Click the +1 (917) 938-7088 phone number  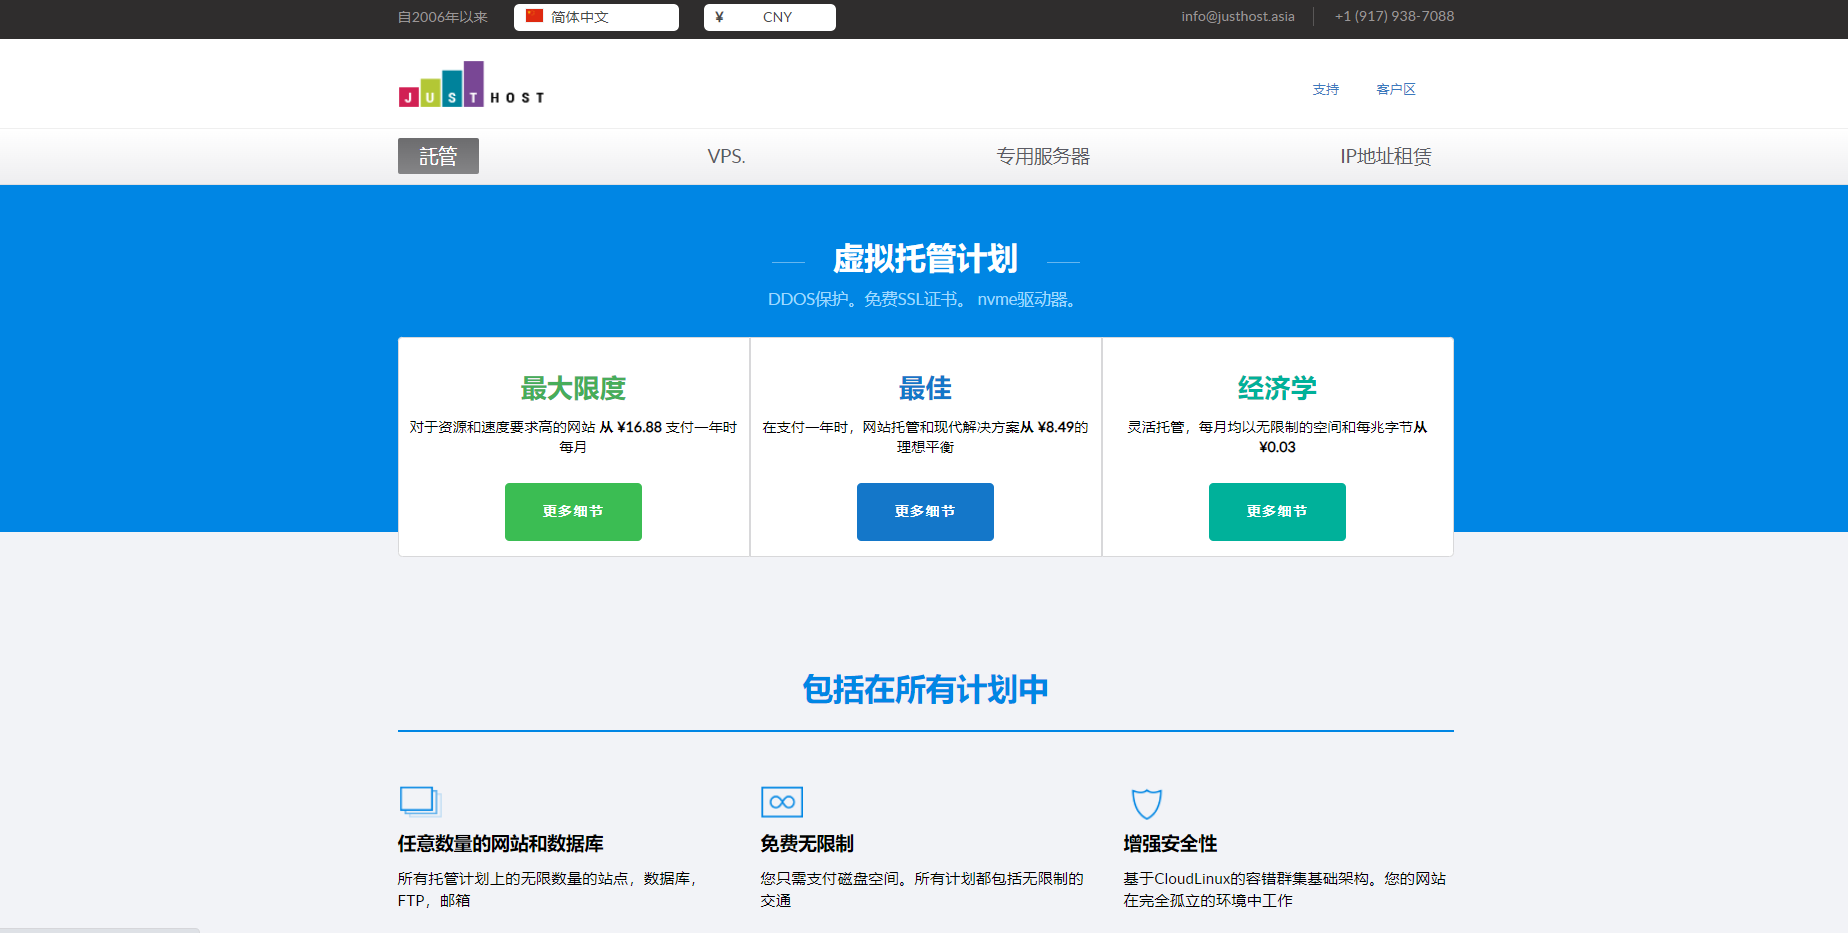[1394, 16]
